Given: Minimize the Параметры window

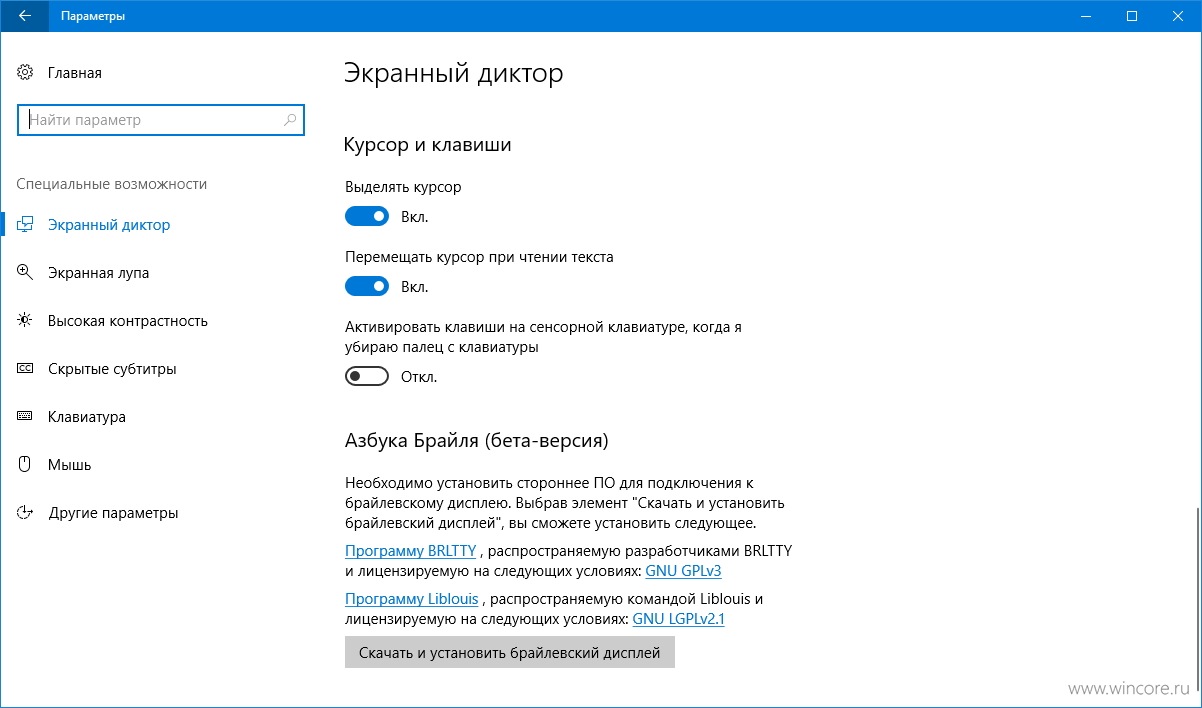Looking at the screenshot, I should tap(1085, 16).
